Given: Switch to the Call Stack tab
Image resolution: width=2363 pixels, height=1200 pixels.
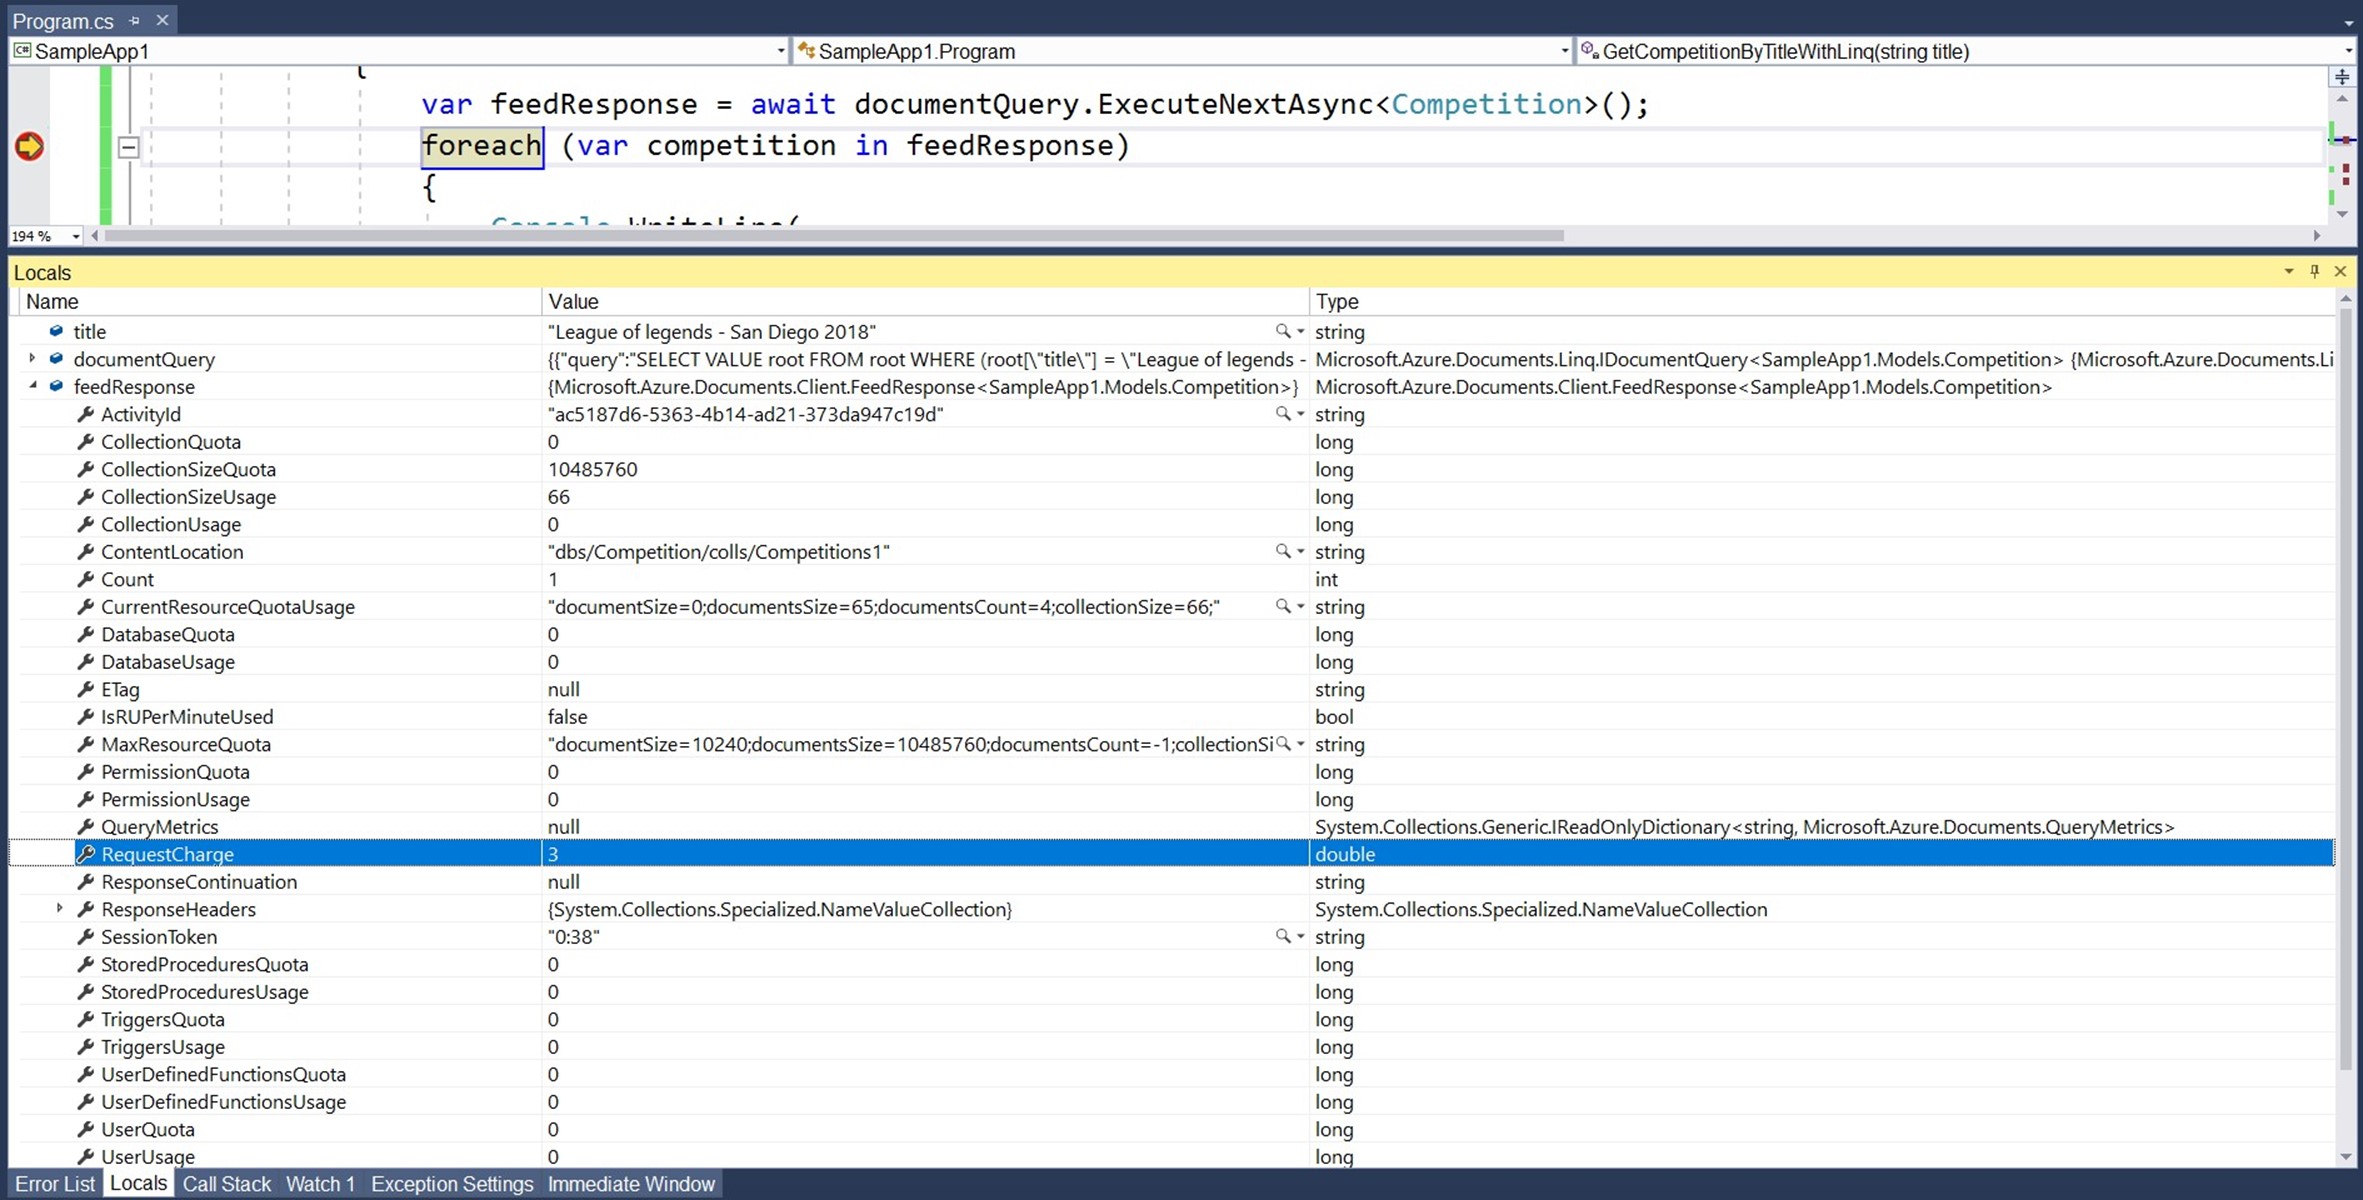Looking at the screenshot, I should (x=227, y=1183).
